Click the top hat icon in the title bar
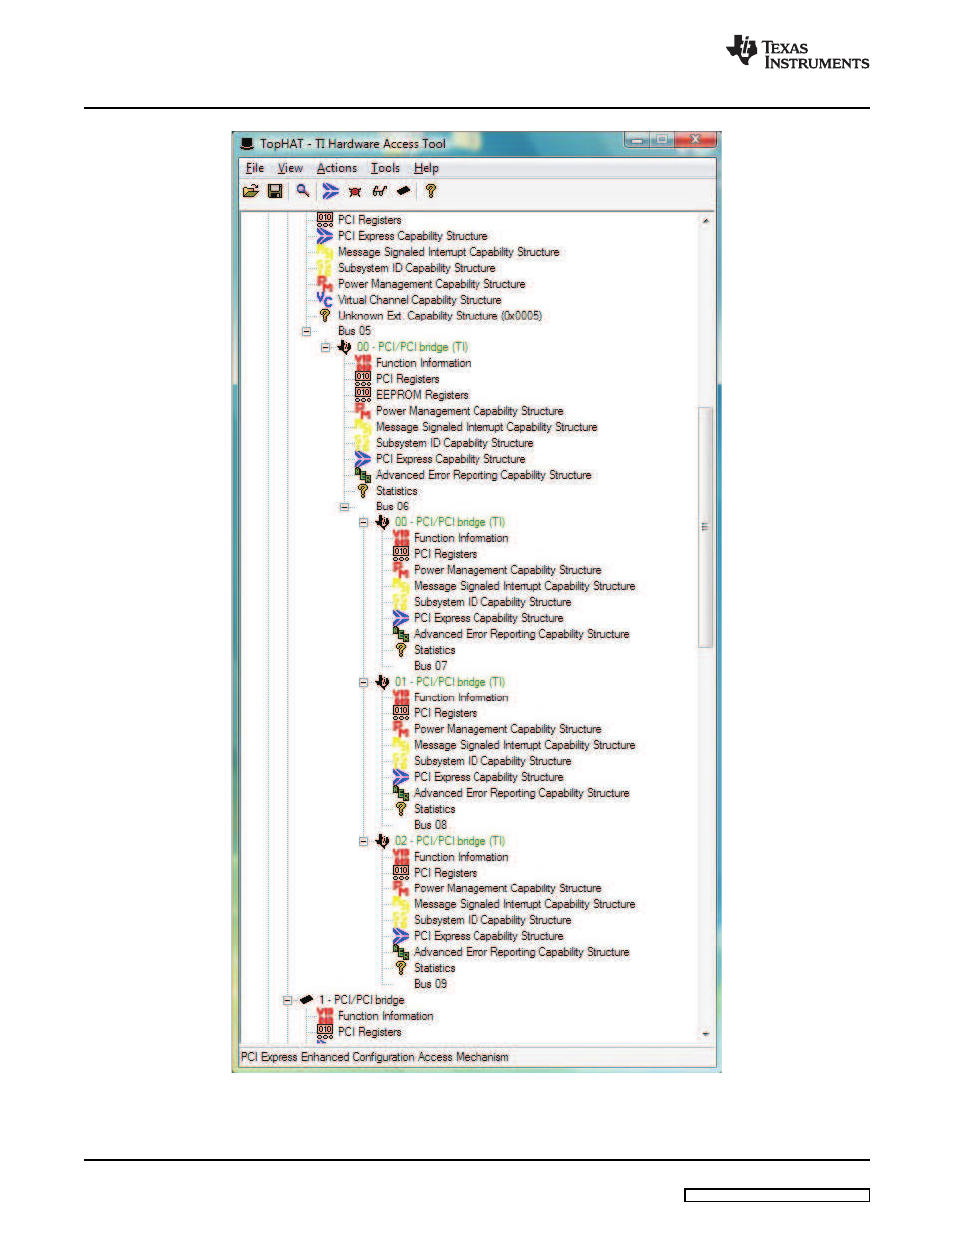 click(x=247, y=144)
